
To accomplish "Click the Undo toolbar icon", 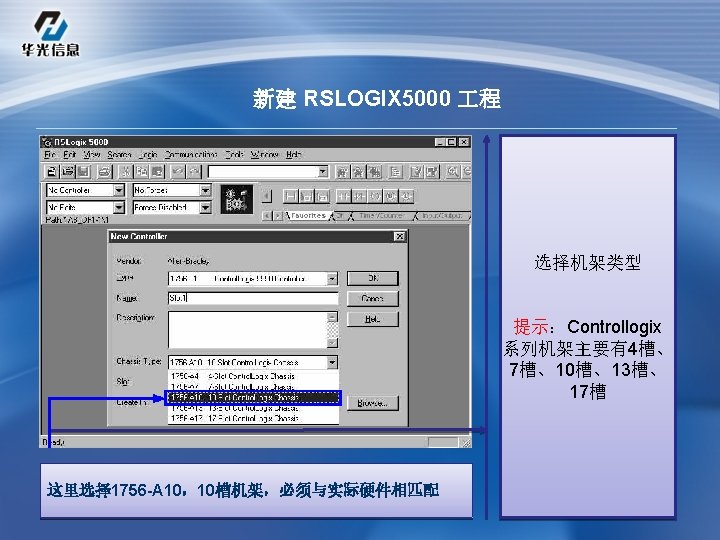I will [x=178, y=172].
